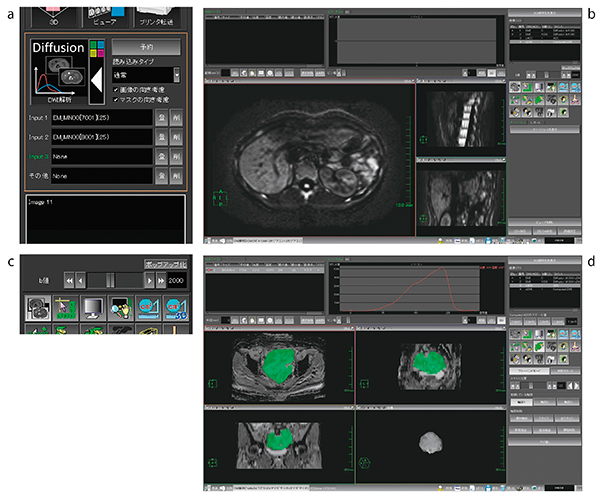
Task: Click the white left-arrow expander next to Diffusion
Action: 98,81
